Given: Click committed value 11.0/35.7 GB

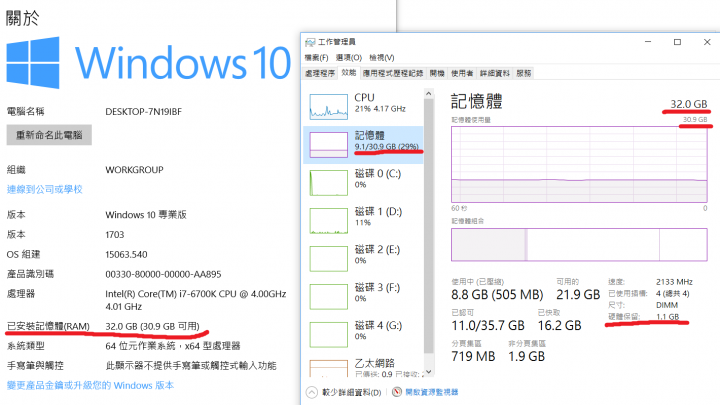Looking at the screenshot, I should click(488, 326).
